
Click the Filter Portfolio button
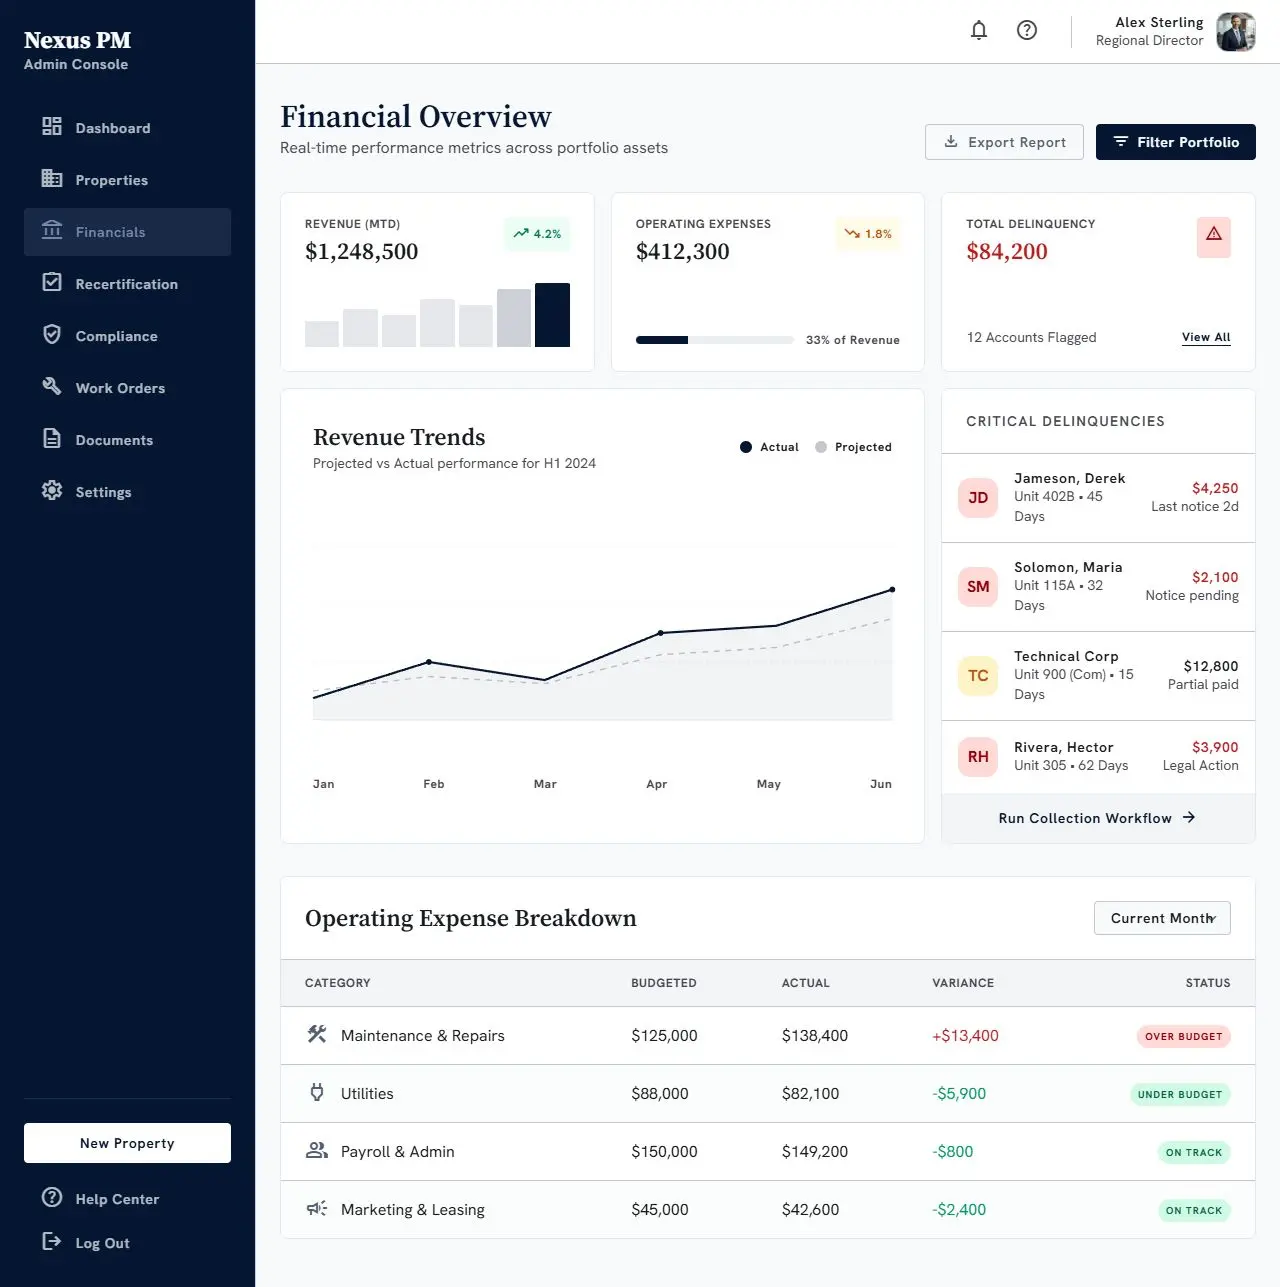coord(1176,142)
